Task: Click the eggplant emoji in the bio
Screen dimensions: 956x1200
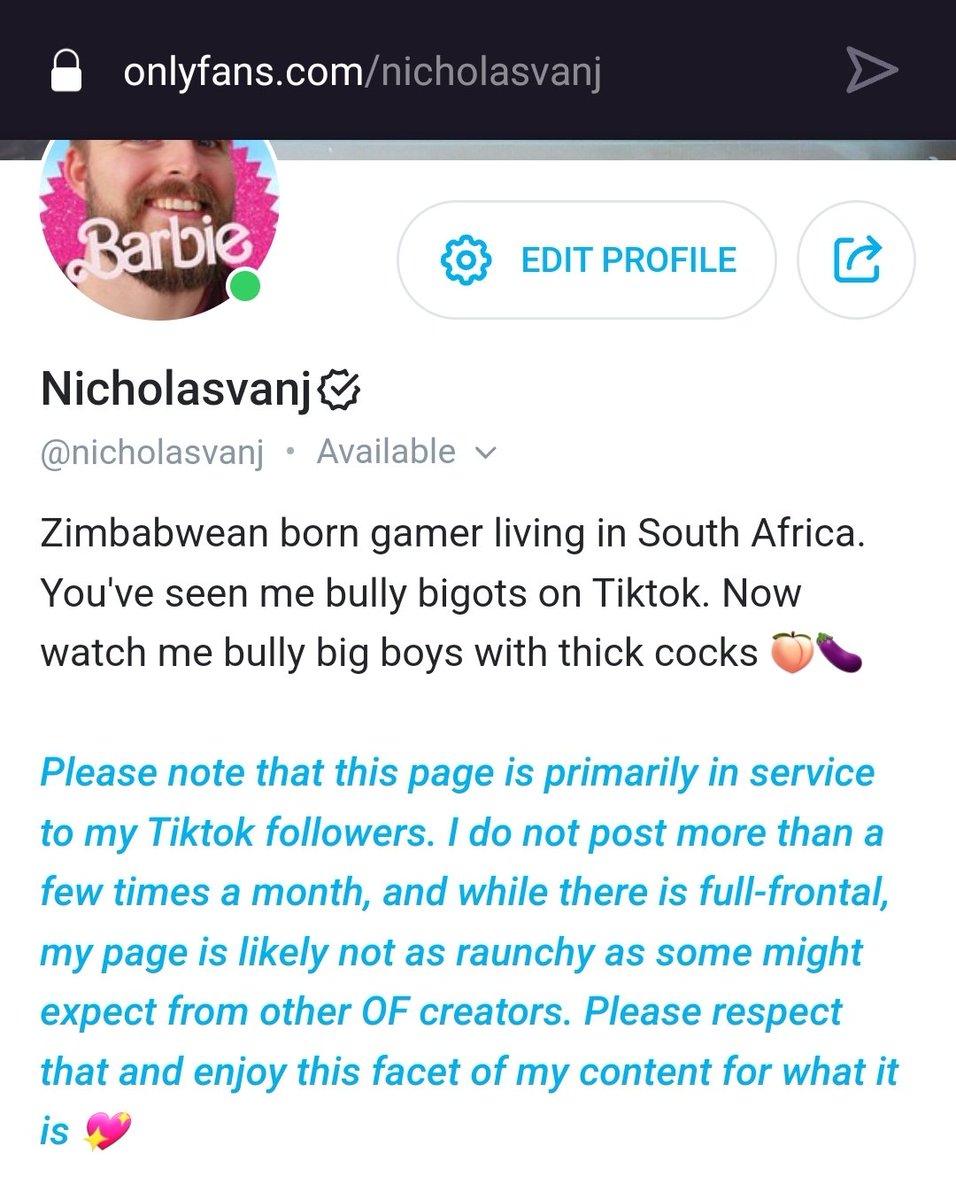Action: click(839, 653)
